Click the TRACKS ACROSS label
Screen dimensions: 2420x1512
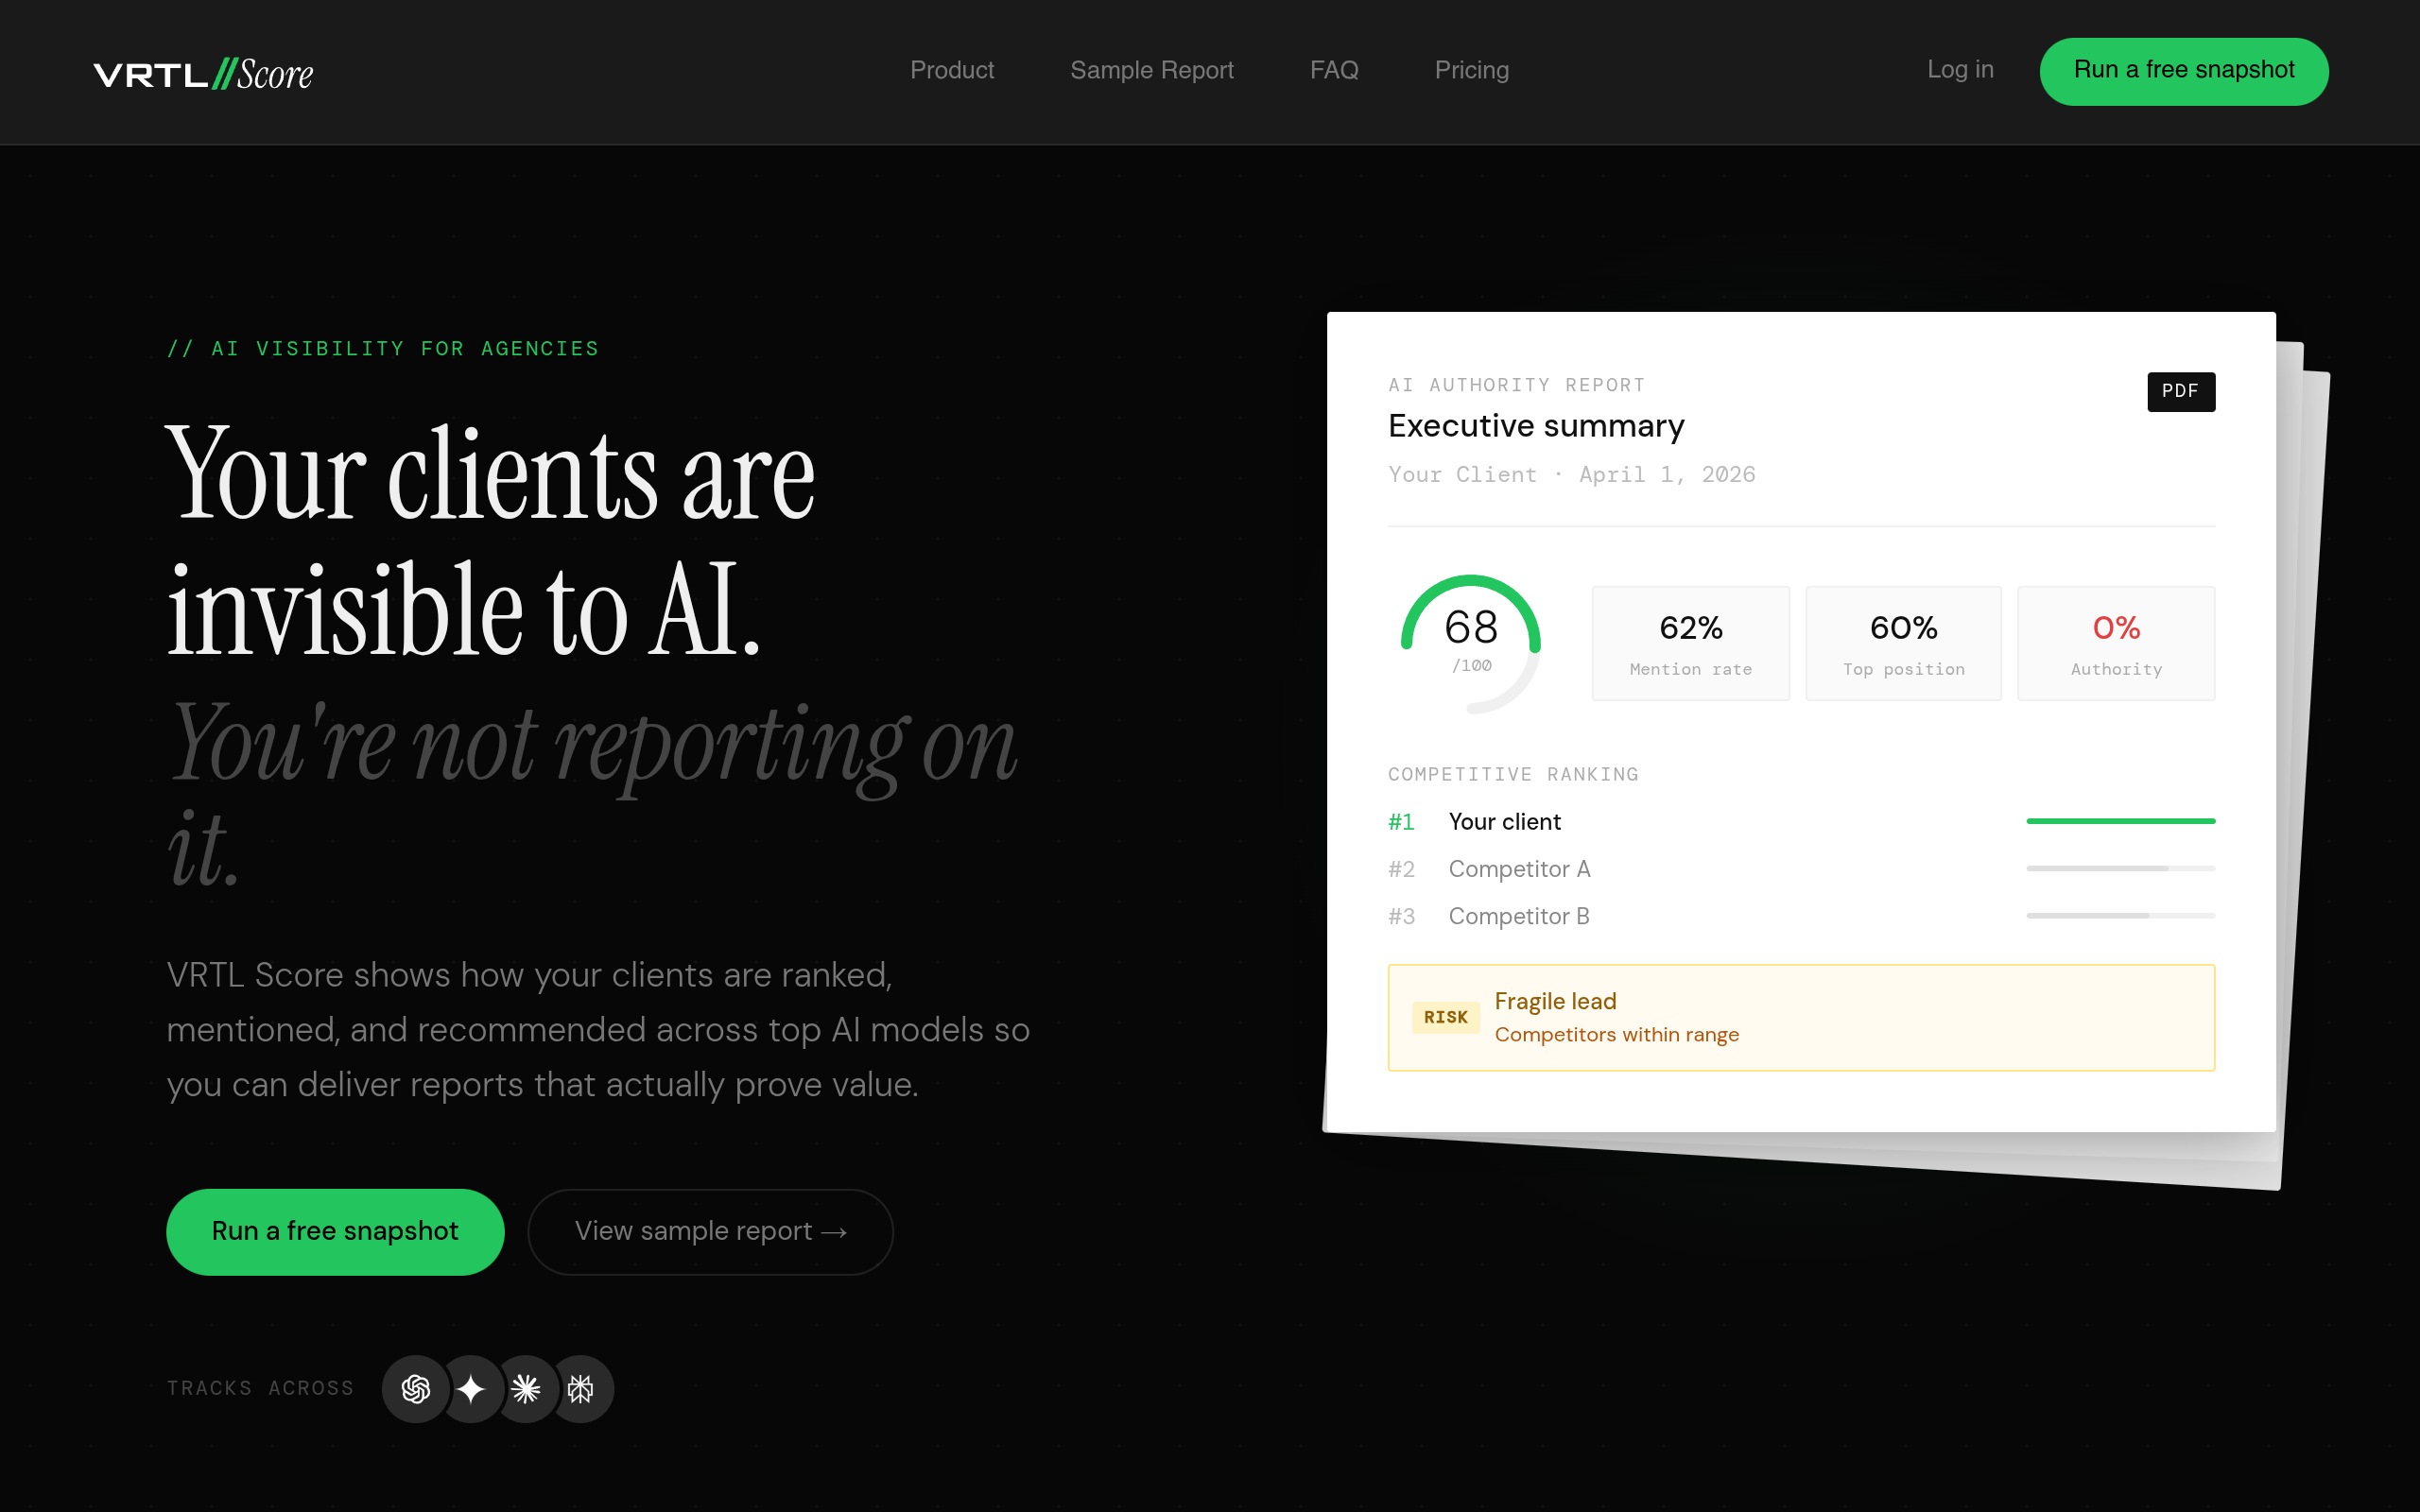(260, 1388)
